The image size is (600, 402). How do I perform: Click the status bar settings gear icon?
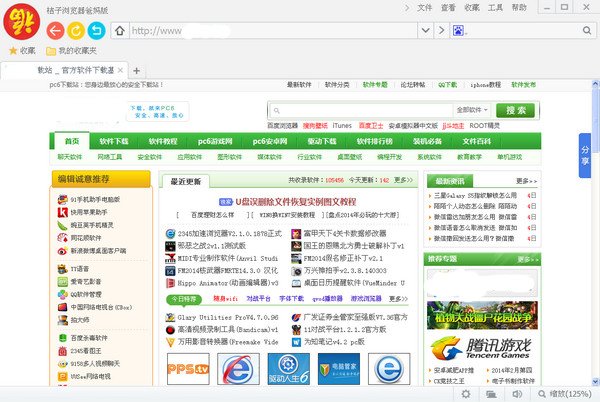pos(466,394)
